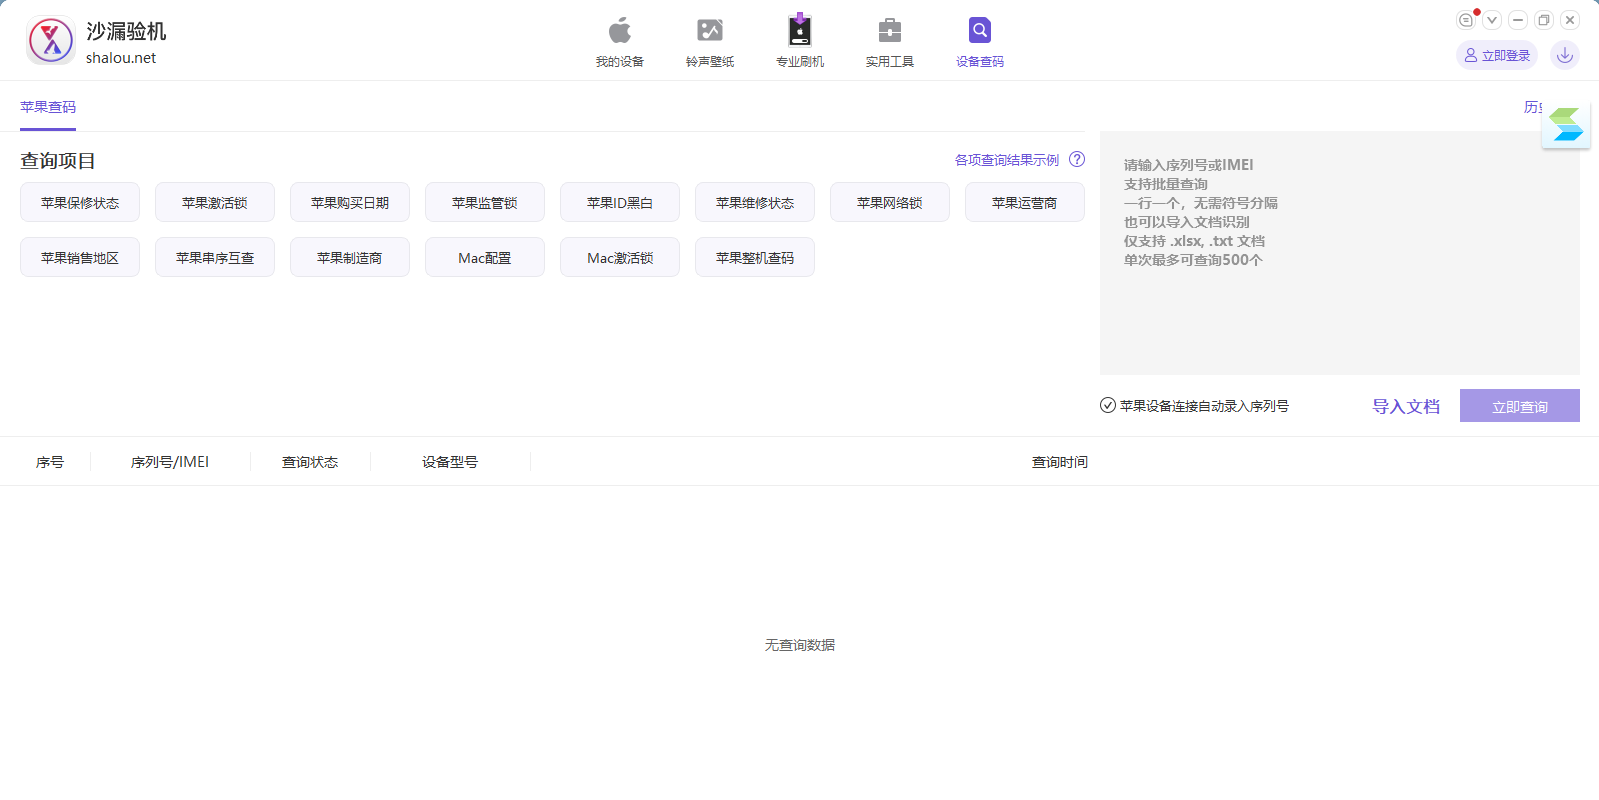1599x800 pixels.
Task: Open the 我的设备 Apple icon
Action: [620, 31]
